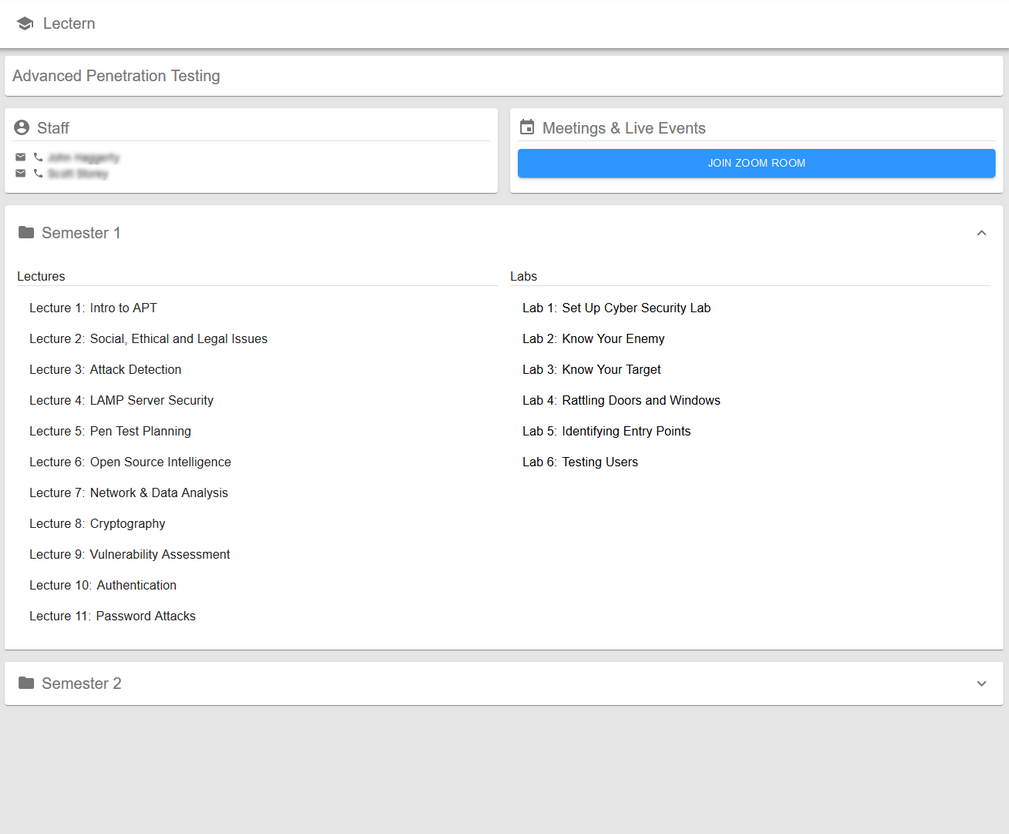Open Lecture 1: Intro to APT

(93, 308)
